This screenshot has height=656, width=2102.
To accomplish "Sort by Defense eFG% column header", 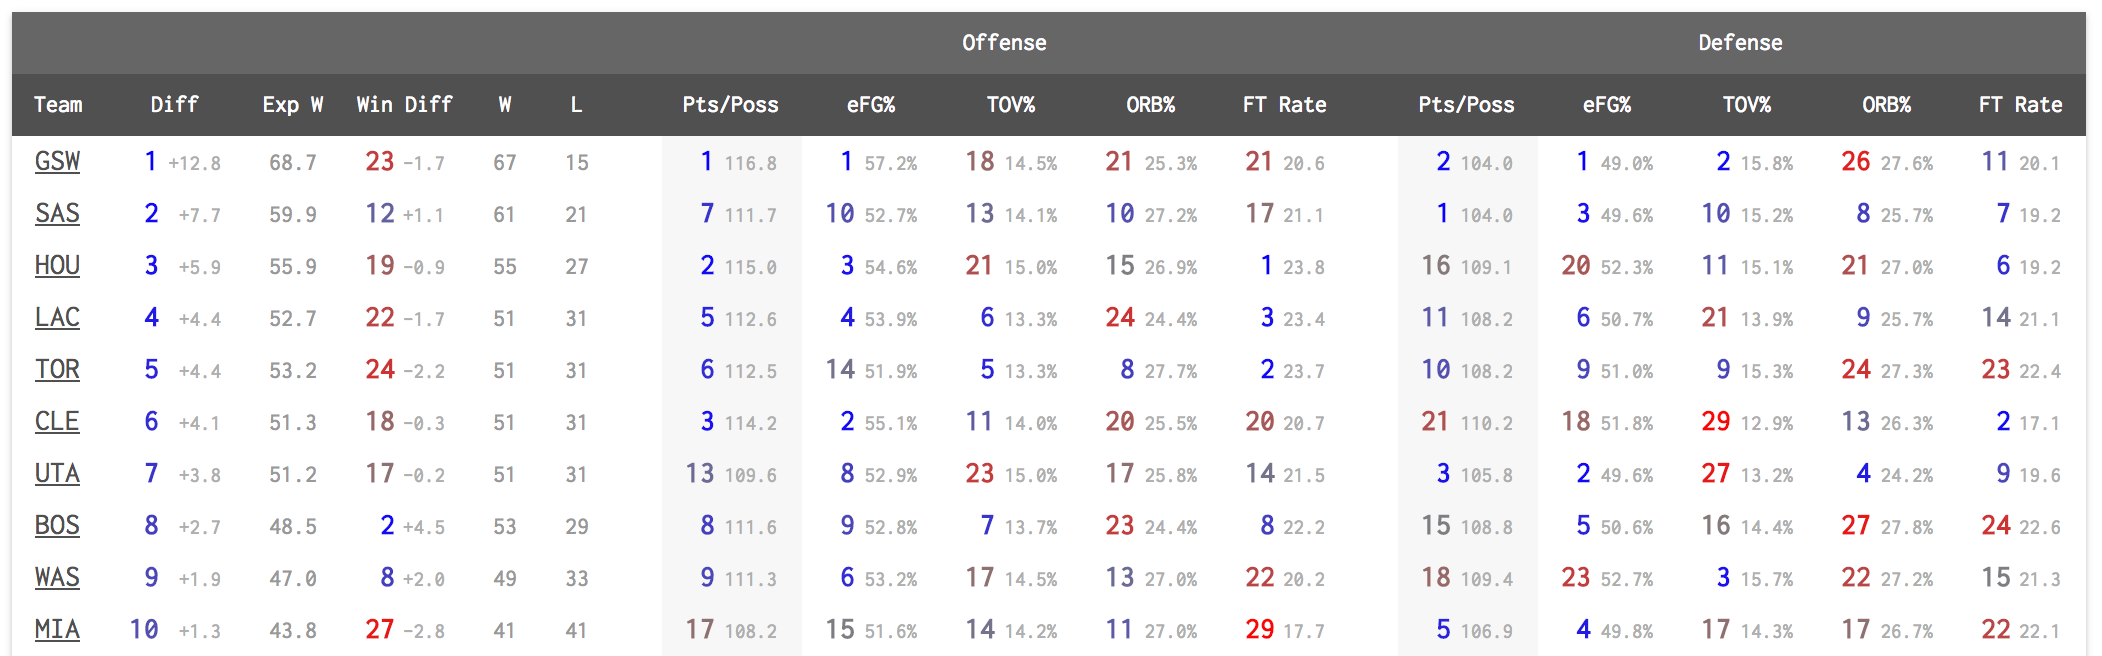I will click(x=1606, y=105).
